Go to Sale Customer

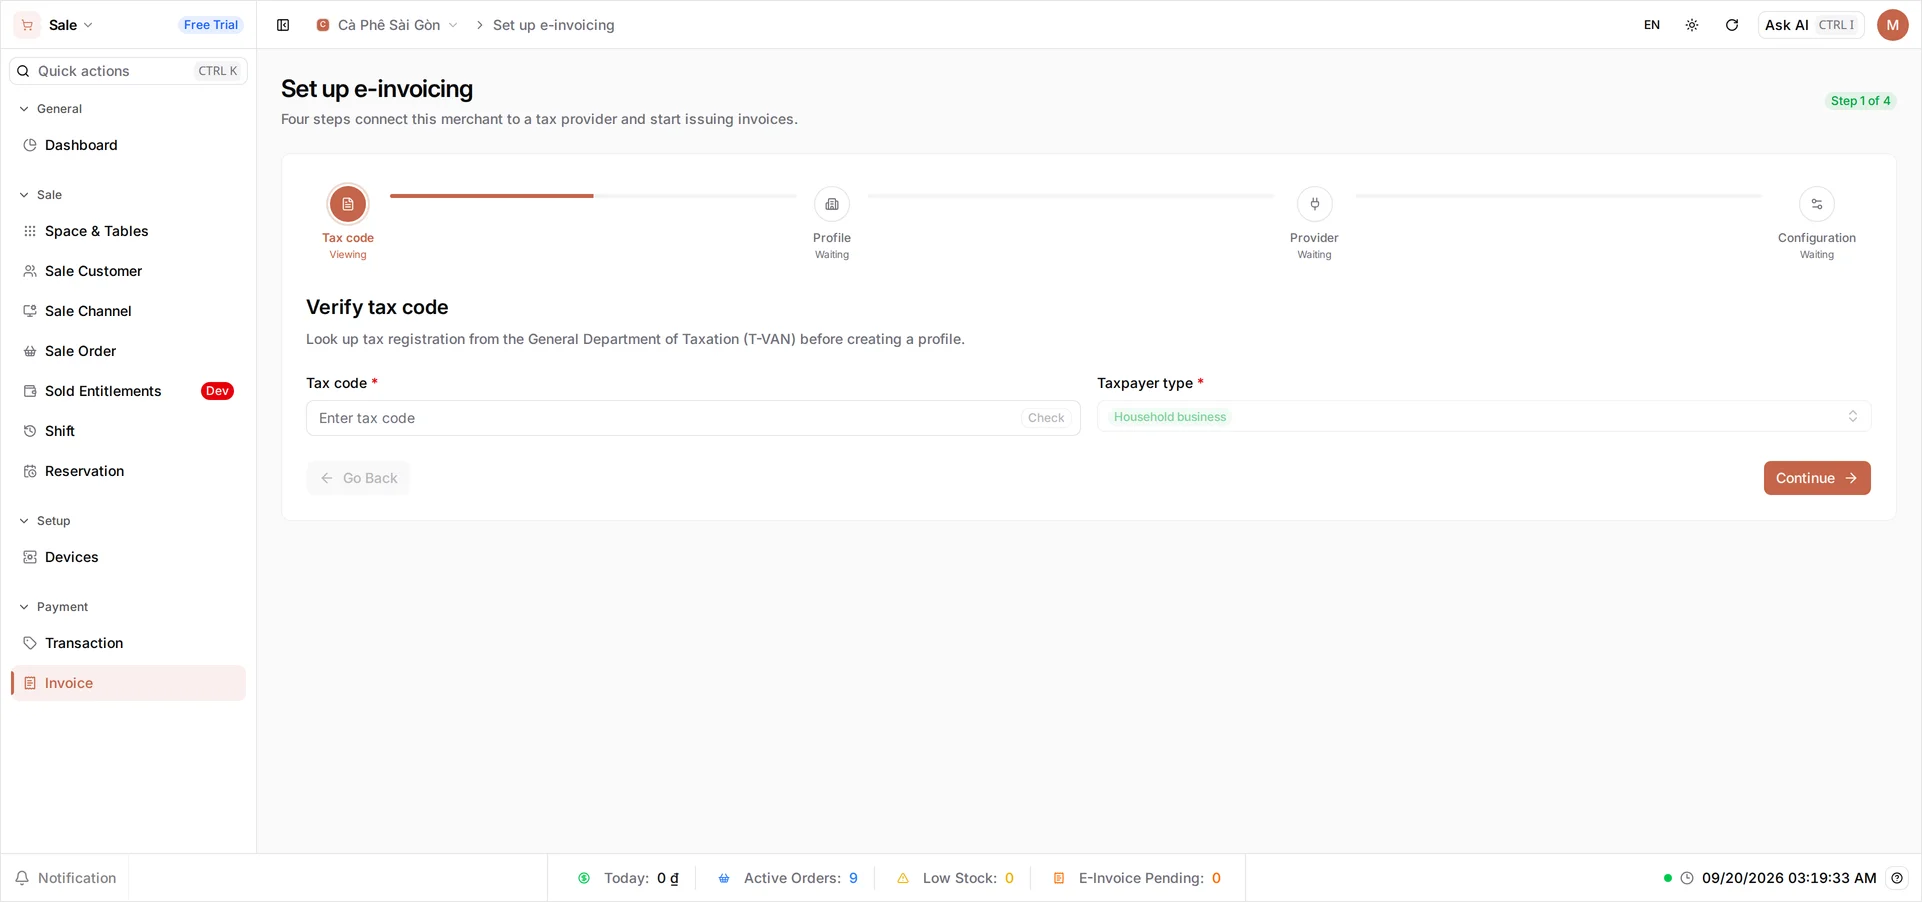click(x=128, y=271)
